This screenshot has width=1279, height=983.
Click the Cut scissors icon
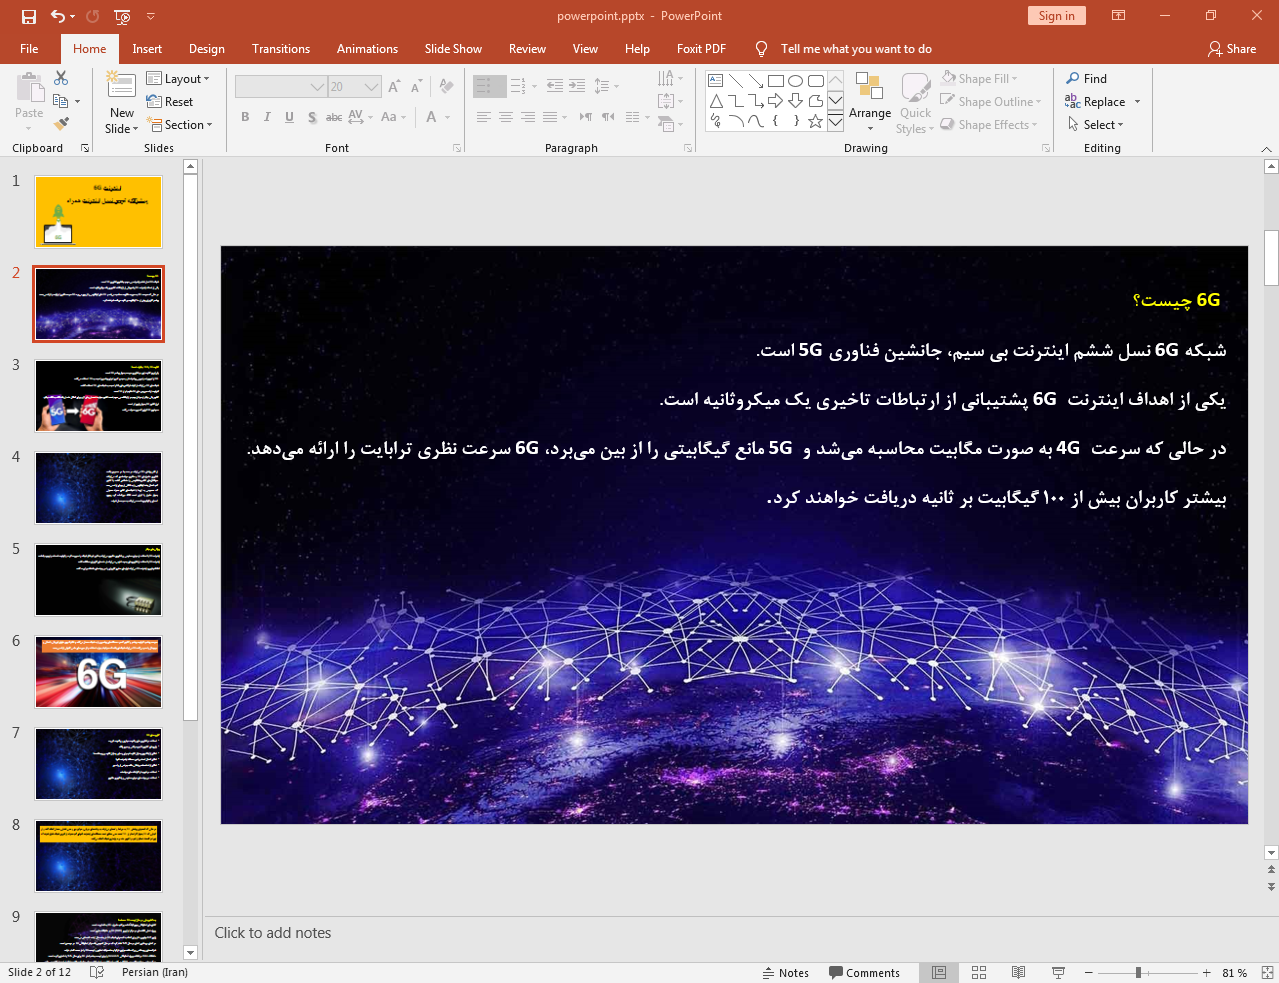[61, 78]
